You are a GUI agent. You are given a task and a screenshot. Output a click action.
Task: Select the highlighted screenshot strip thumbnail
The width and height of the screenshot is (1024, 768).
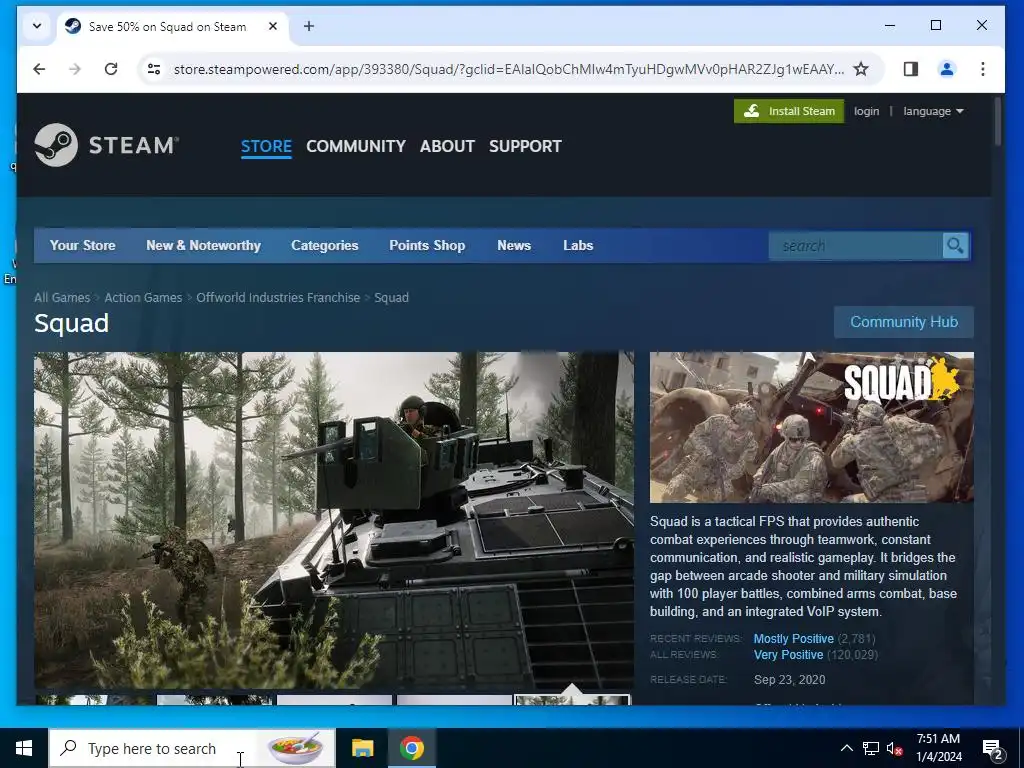tap(572, 700)
